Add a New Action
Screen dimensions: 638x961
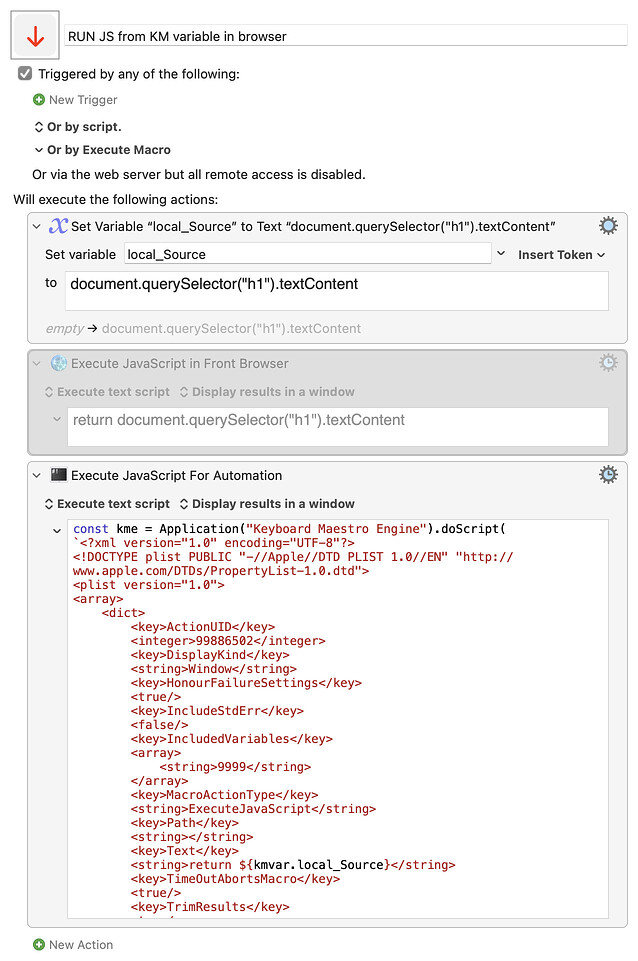click(x=81, y=944)
